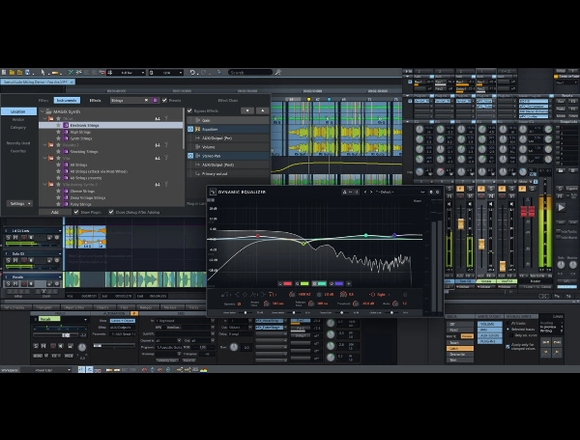Click the magnifier icon beside the search box
Image resolution: width=580 pixels, height=440 pixels.
coord(278,72)
